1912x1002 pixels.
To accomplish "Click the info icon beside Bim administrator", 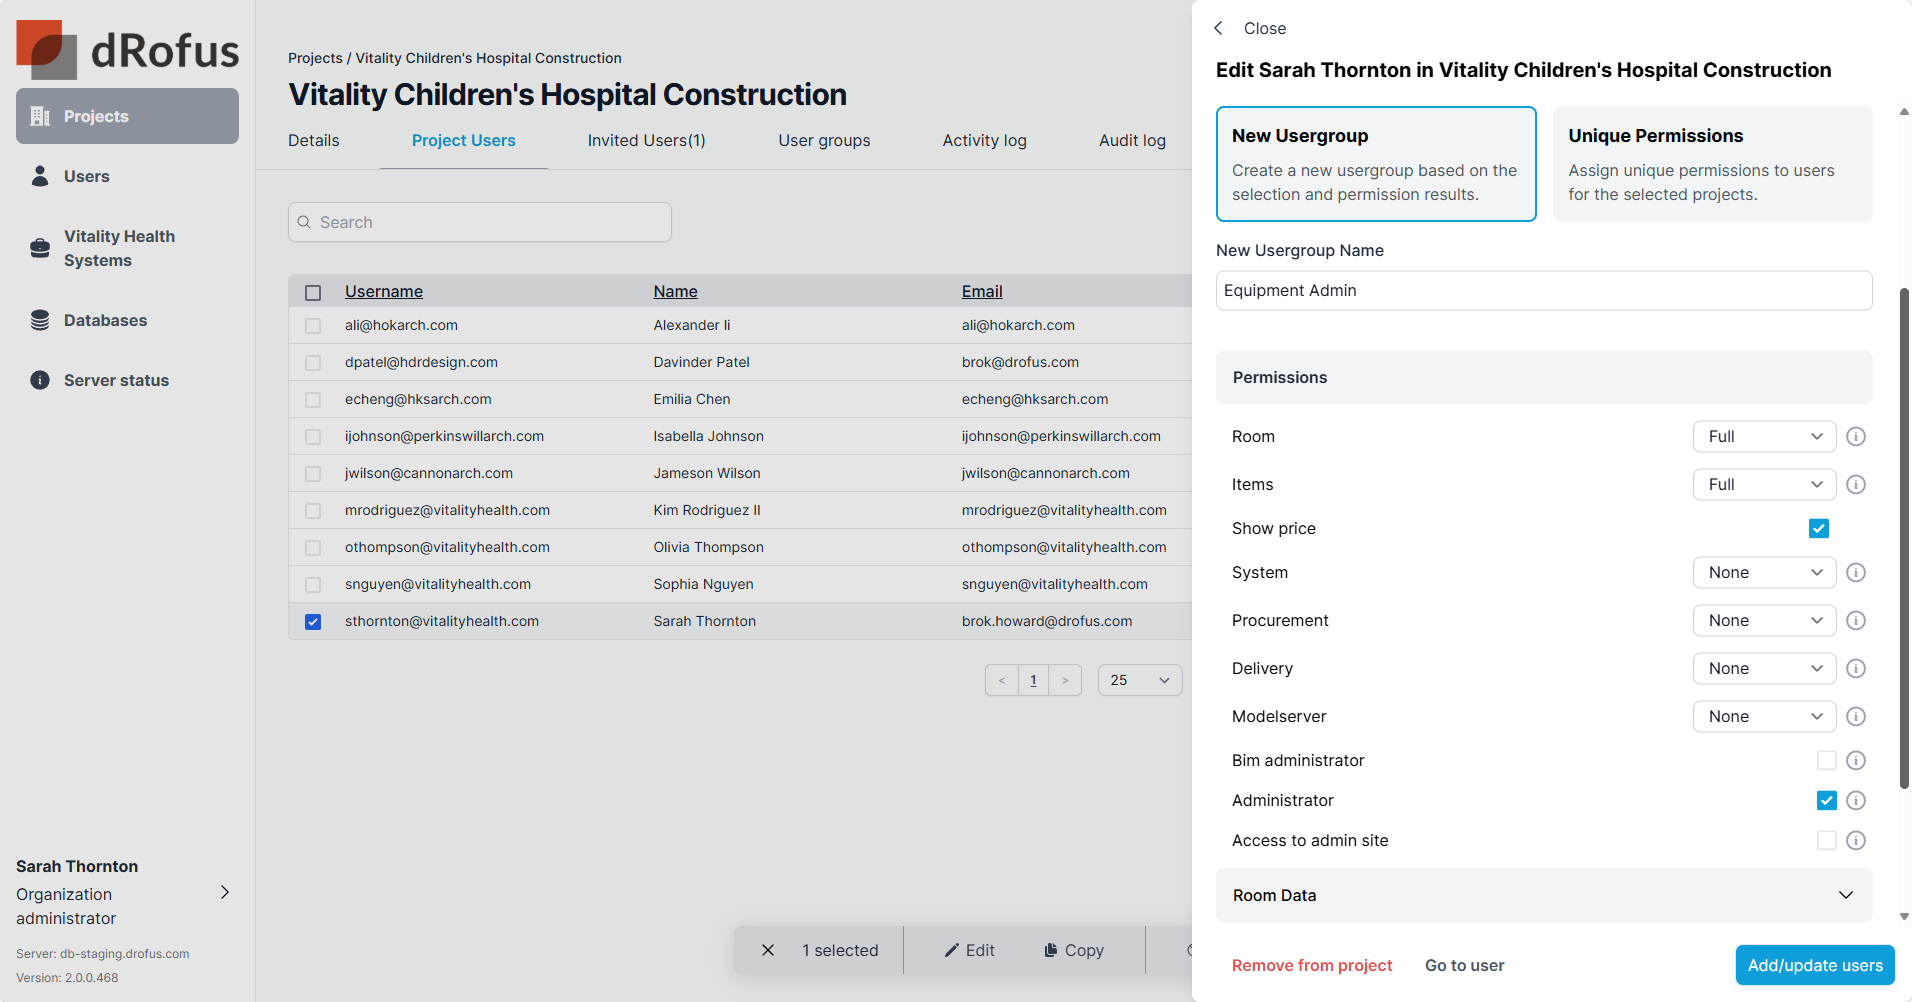I will [x=1856, y=761].
